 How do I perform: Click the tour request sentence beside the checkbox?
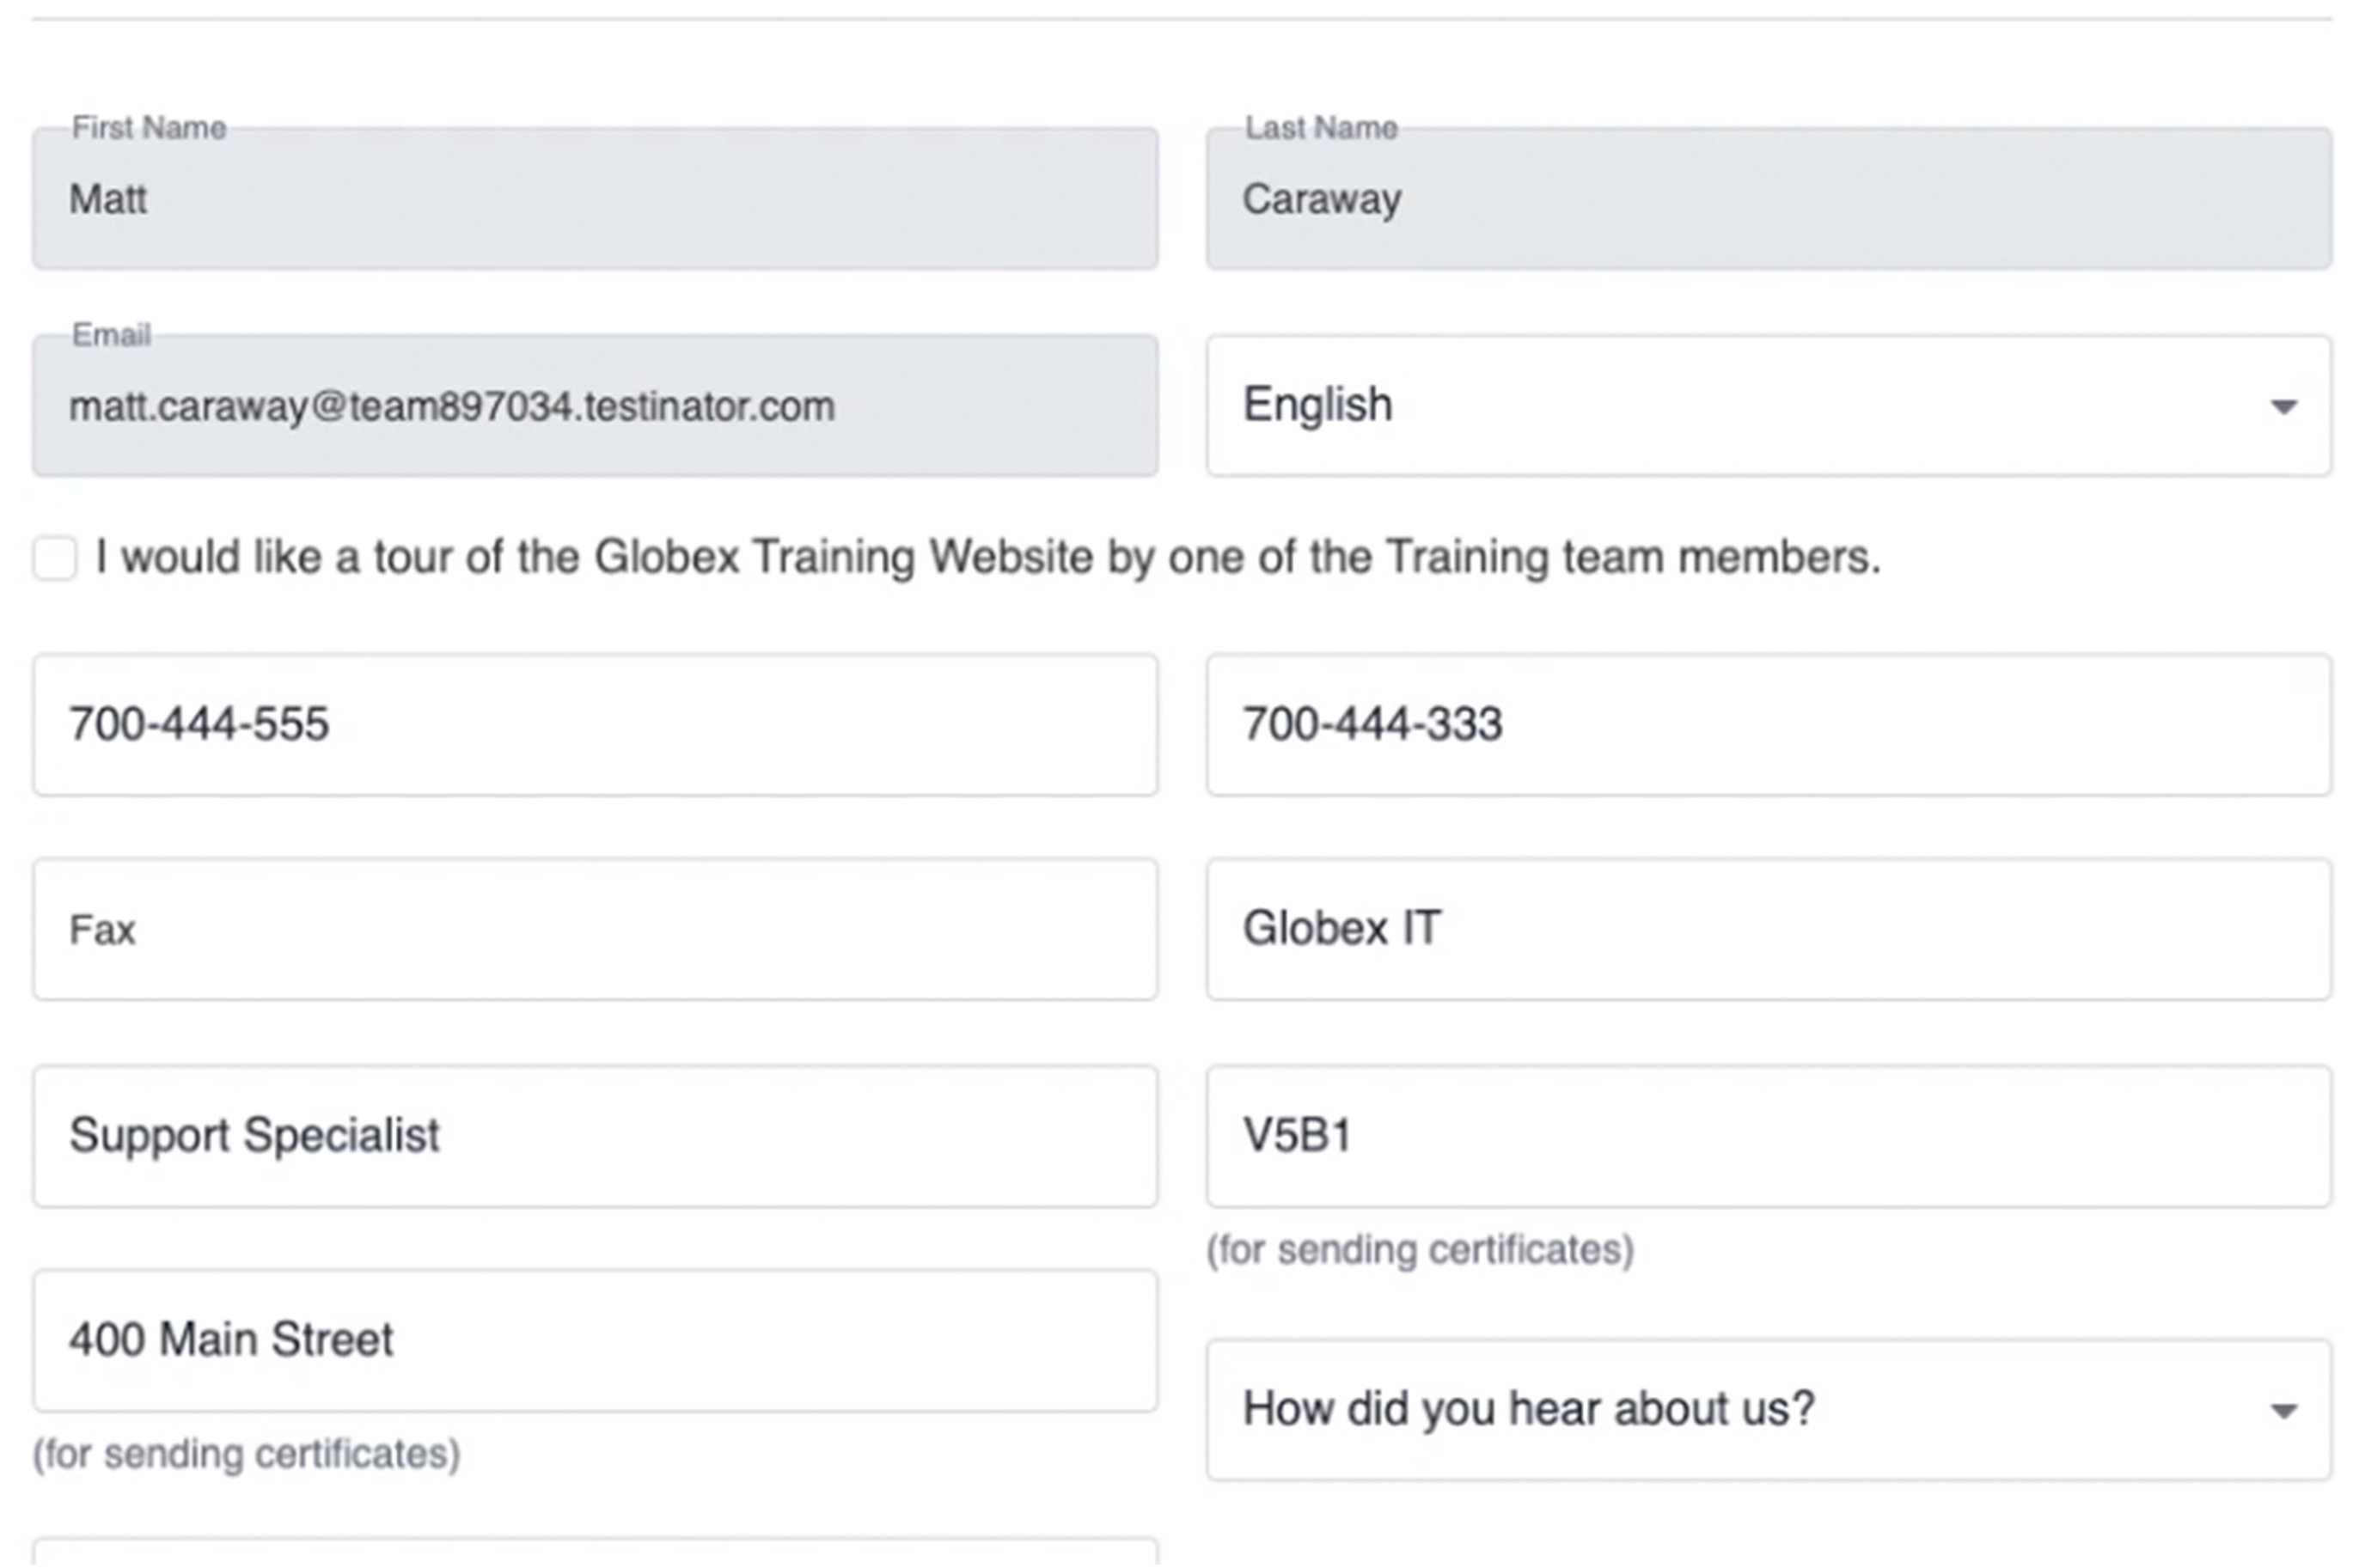pyautogui.click(x=988, y=557)
